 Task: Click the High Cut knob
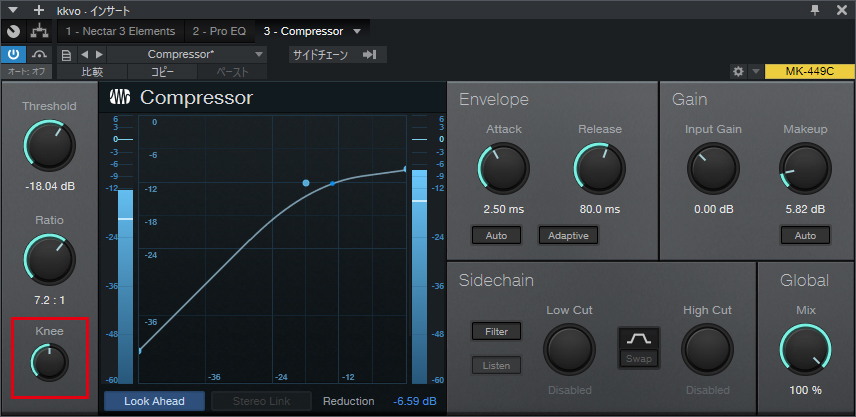(x=707, y=349)
